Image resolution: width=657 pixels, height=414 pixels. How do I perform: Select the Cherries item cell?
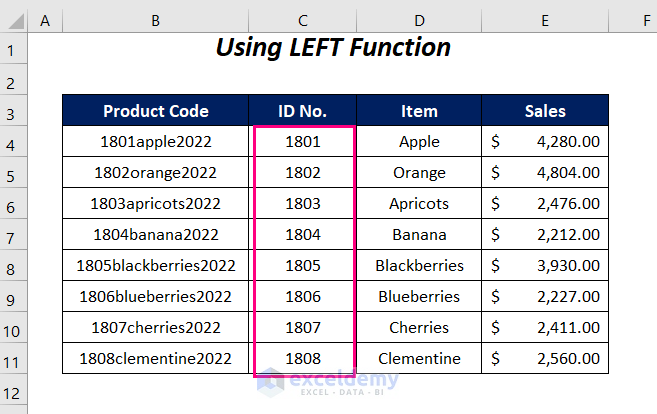tap(419, 328)
